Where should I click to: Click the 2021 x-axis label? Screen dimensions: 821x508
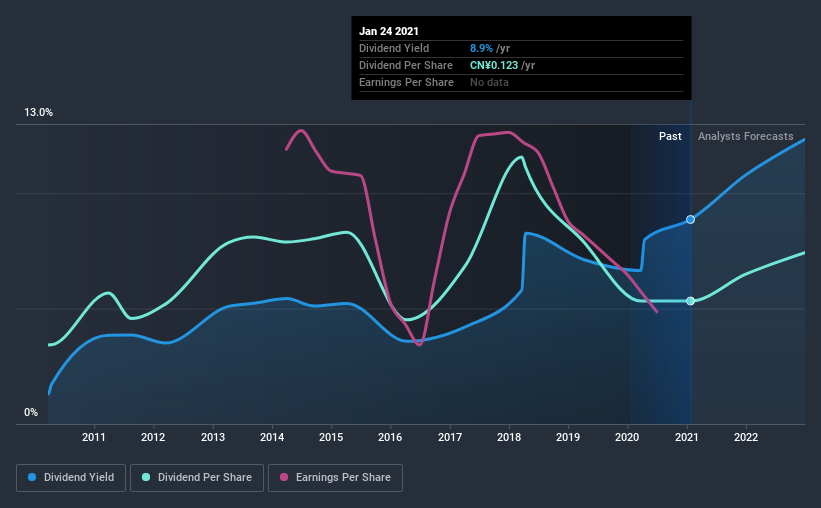point(686,437)
